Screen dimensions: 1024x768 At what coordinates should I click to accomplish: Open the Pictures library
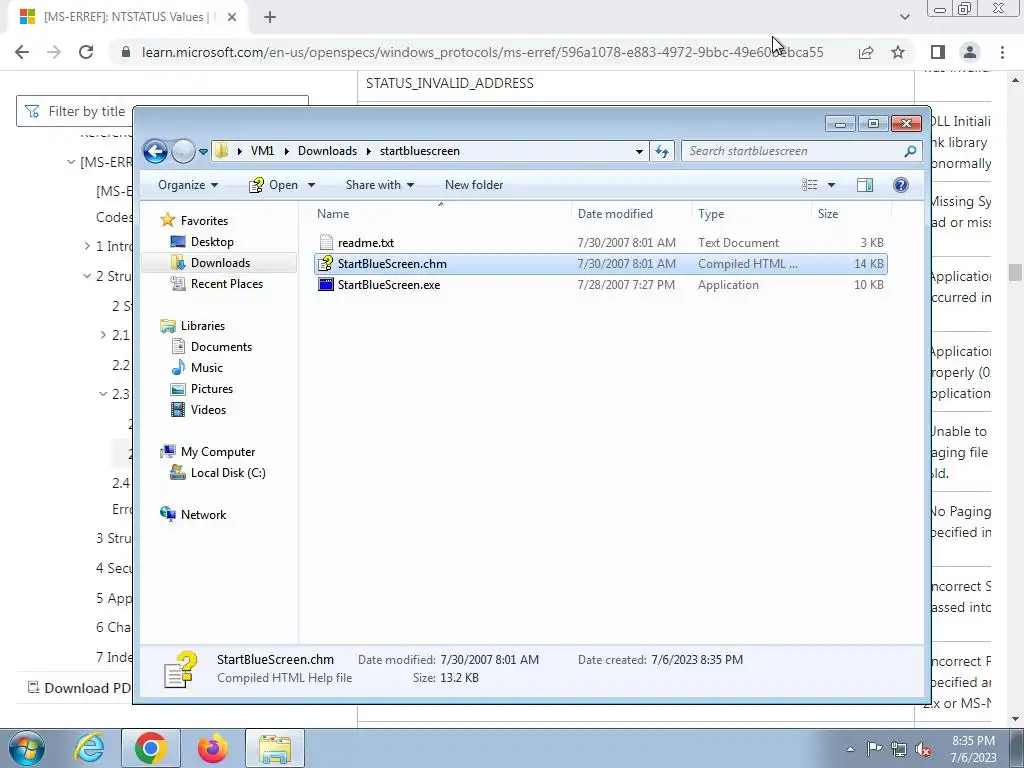point(212,389)
